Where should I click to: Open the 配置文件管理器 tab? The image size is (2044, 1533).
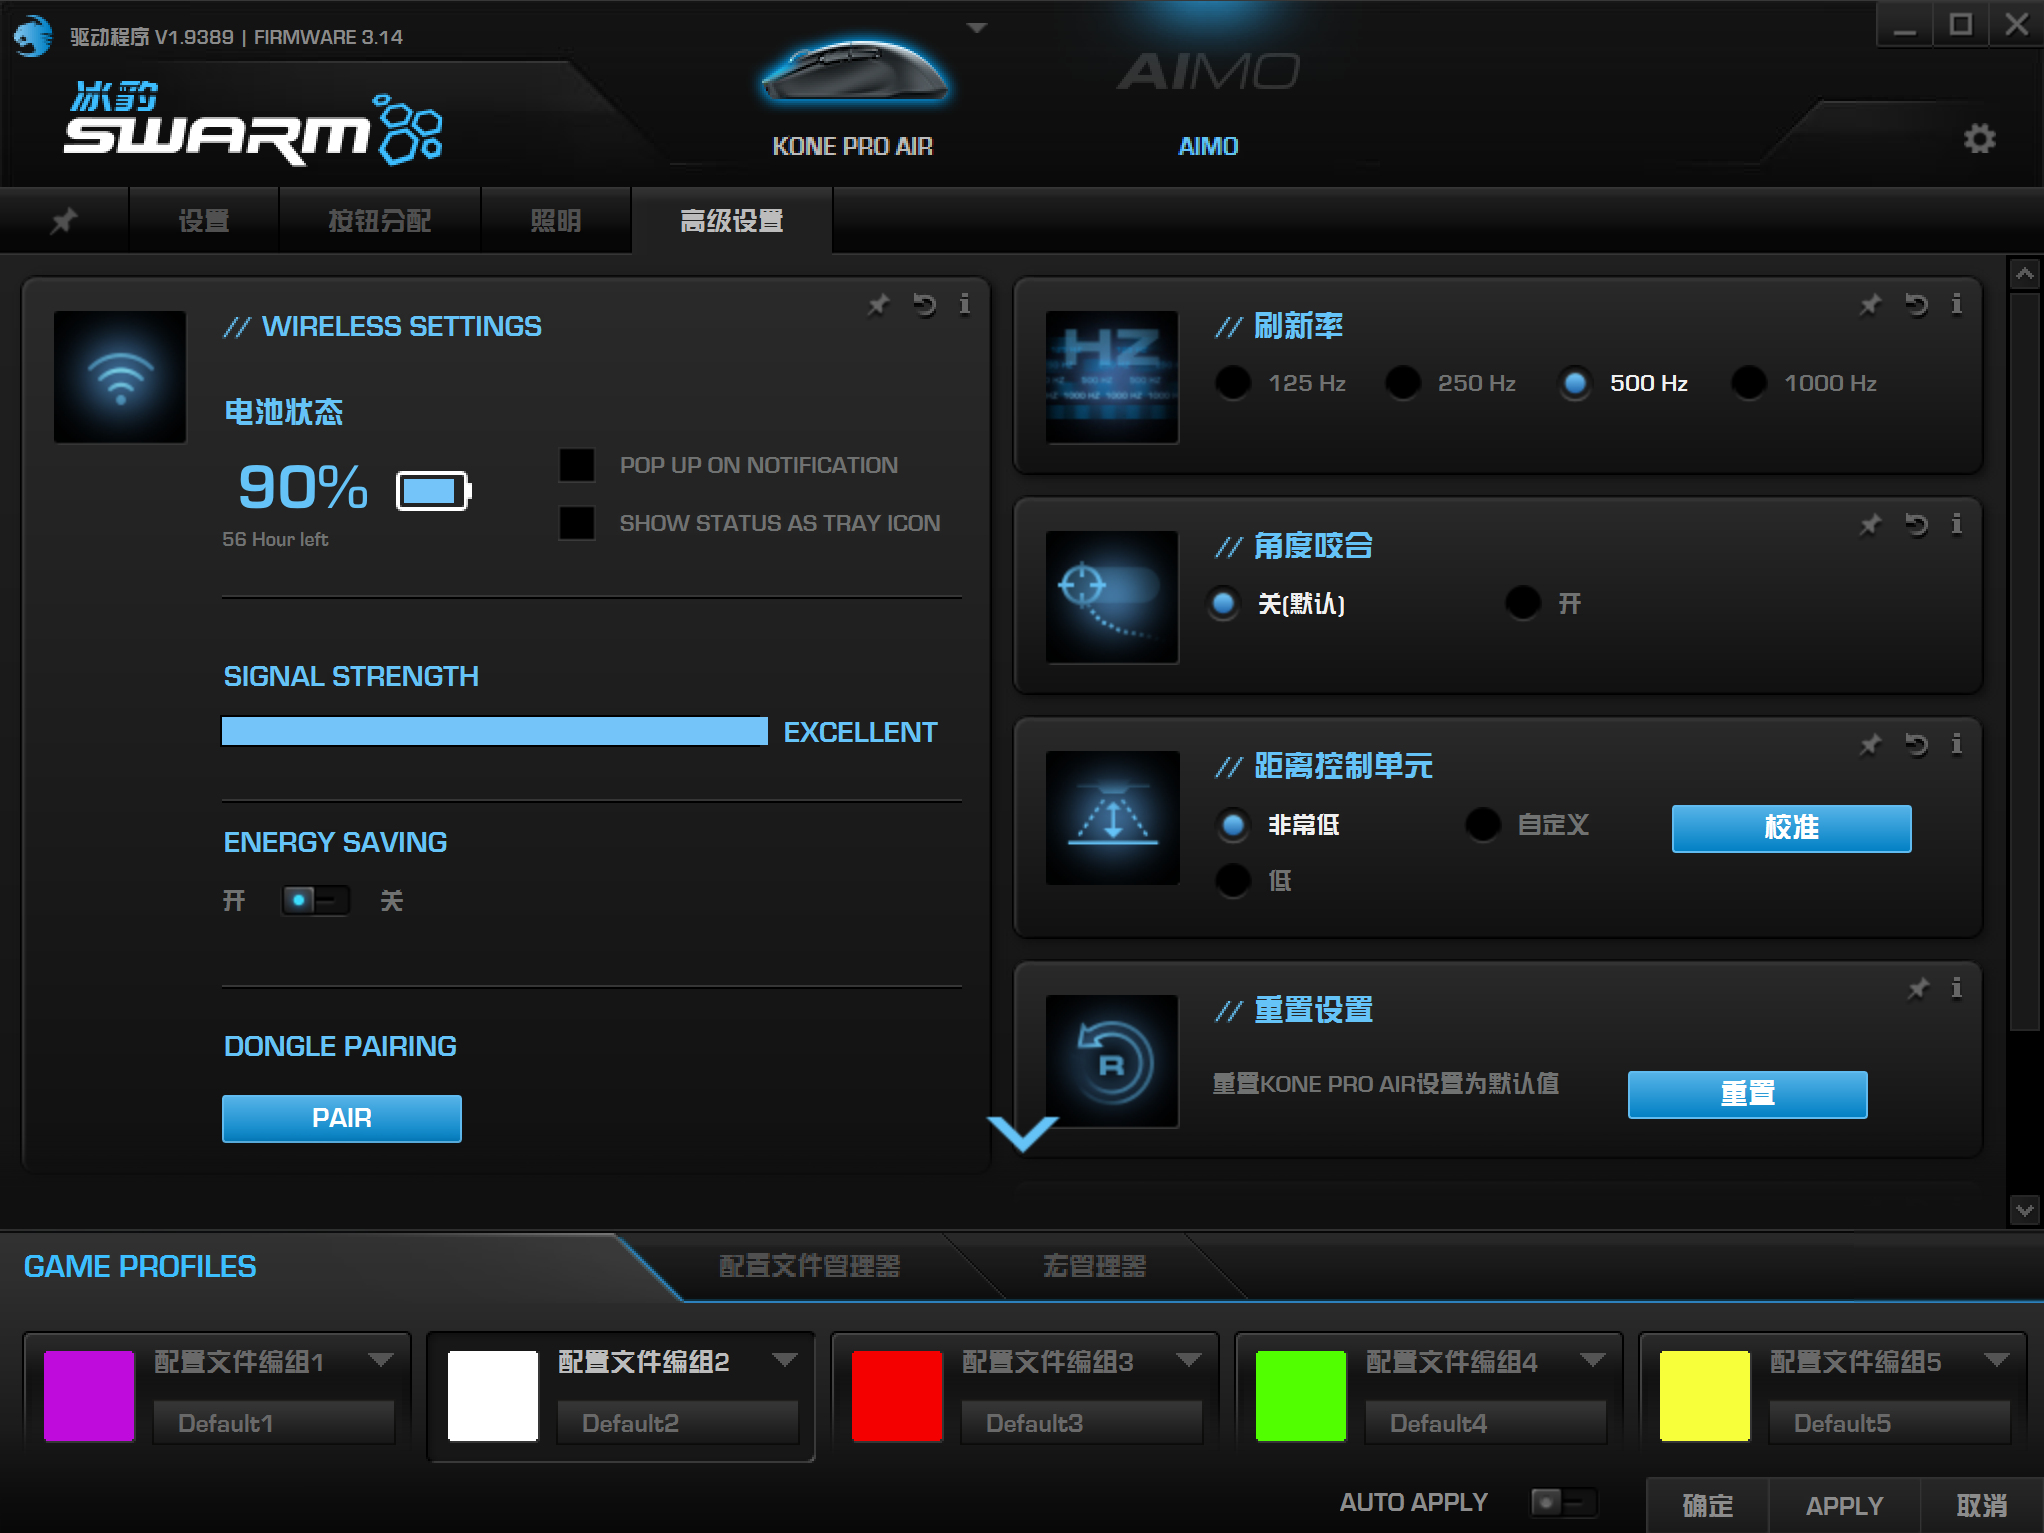coord(809,1266)
